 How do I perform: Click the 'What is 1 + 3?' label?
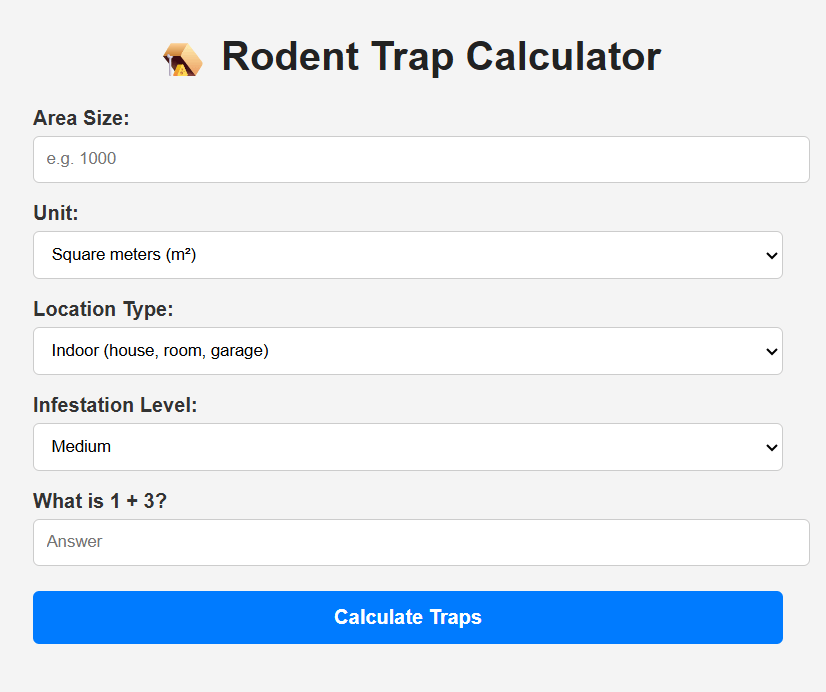point(100,501)
